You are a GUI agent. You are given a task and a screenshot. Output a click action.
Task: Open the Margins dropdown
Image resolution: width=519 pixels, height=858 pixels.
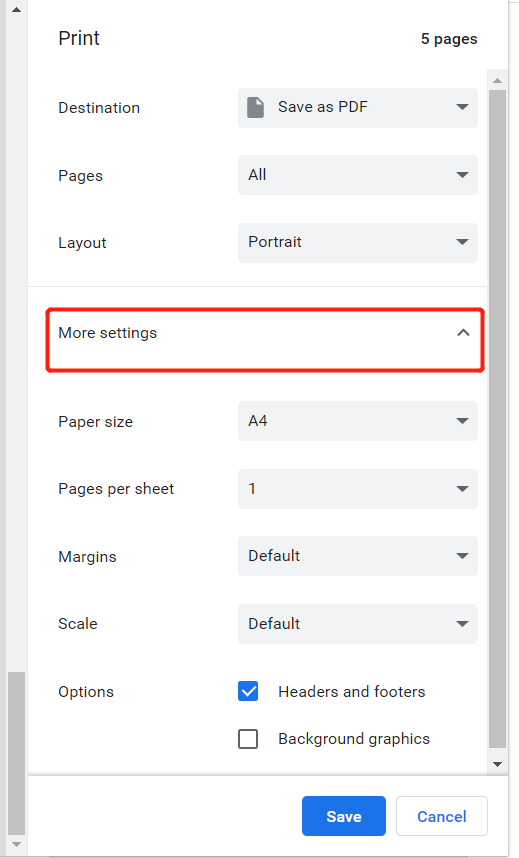click(357, 556)
